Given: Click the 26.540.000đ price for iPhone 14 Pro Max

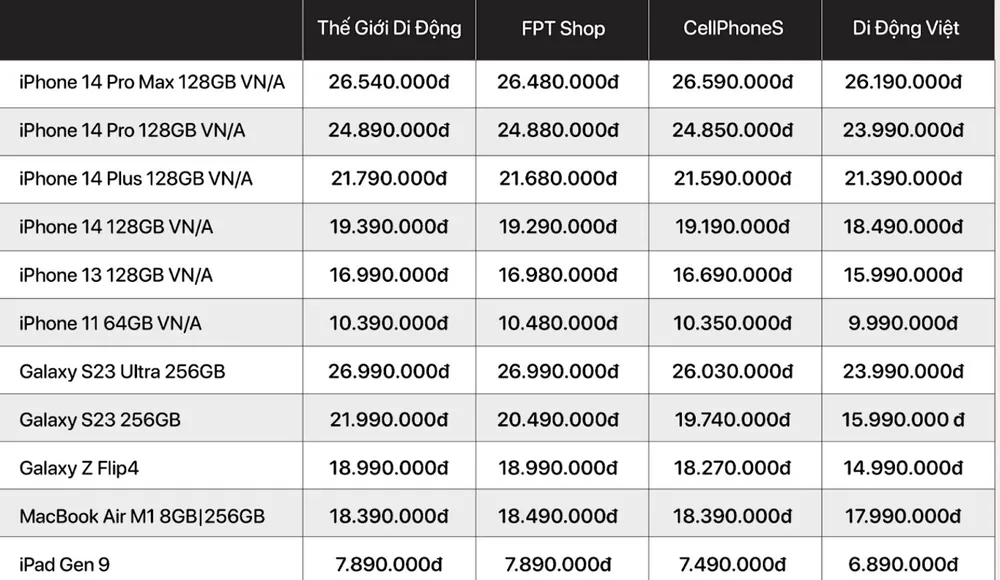Looking at the screenshot, I should coord(389,82).
